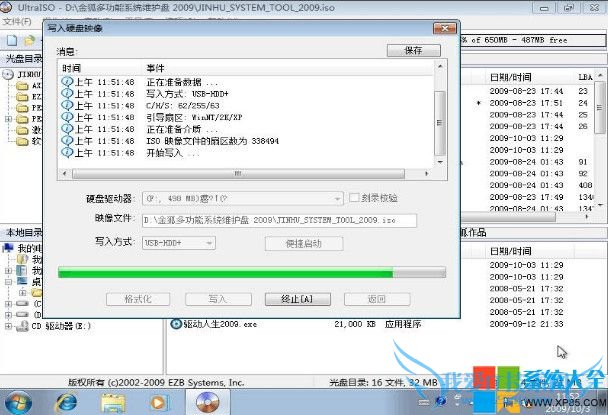The height and width of the screenshot is (415, 609).
Task: Select the AX folder in disc tree
Action: click(x=22, y=85)
